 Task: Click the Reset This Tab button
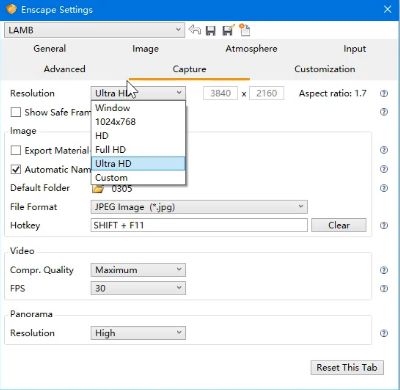tap(347, 368)
